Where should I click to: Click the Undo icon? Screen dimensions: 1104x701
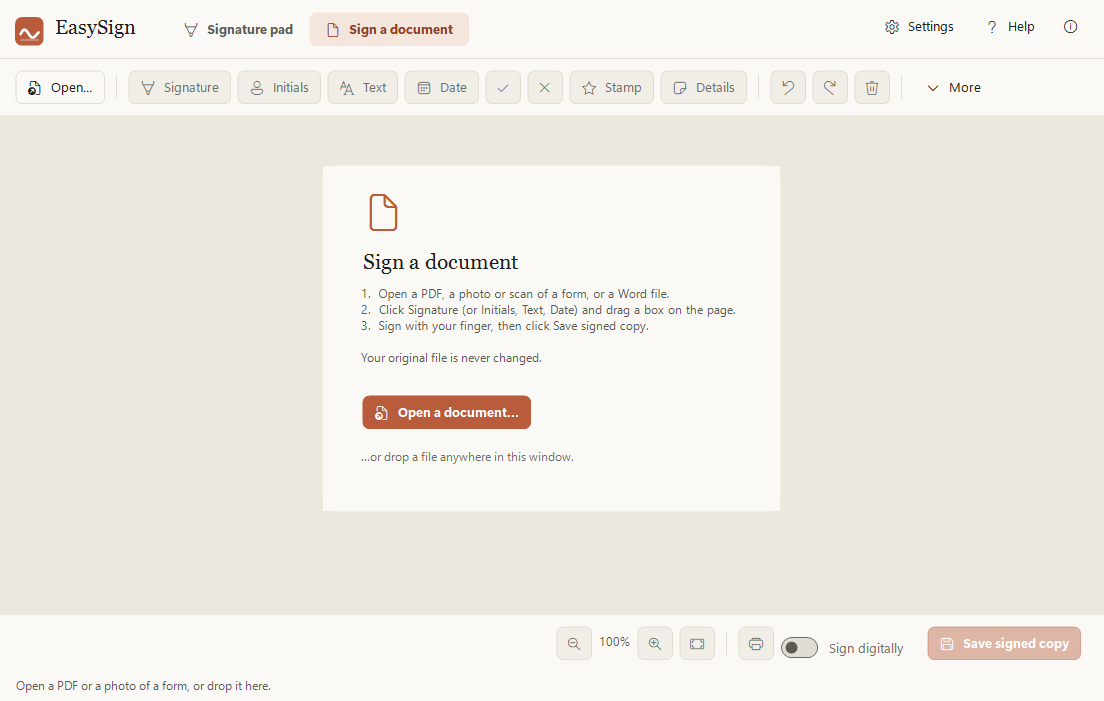click(788, 87)
